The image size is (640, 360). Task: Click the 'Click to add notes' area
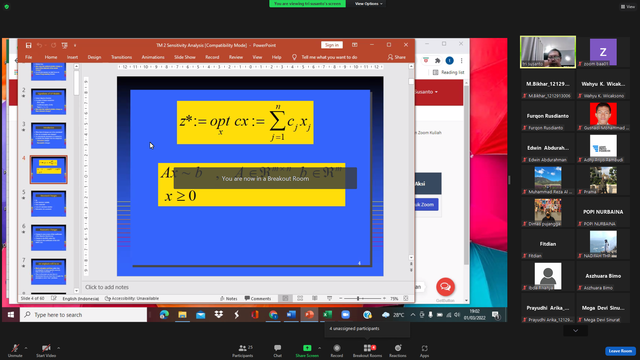107,287
